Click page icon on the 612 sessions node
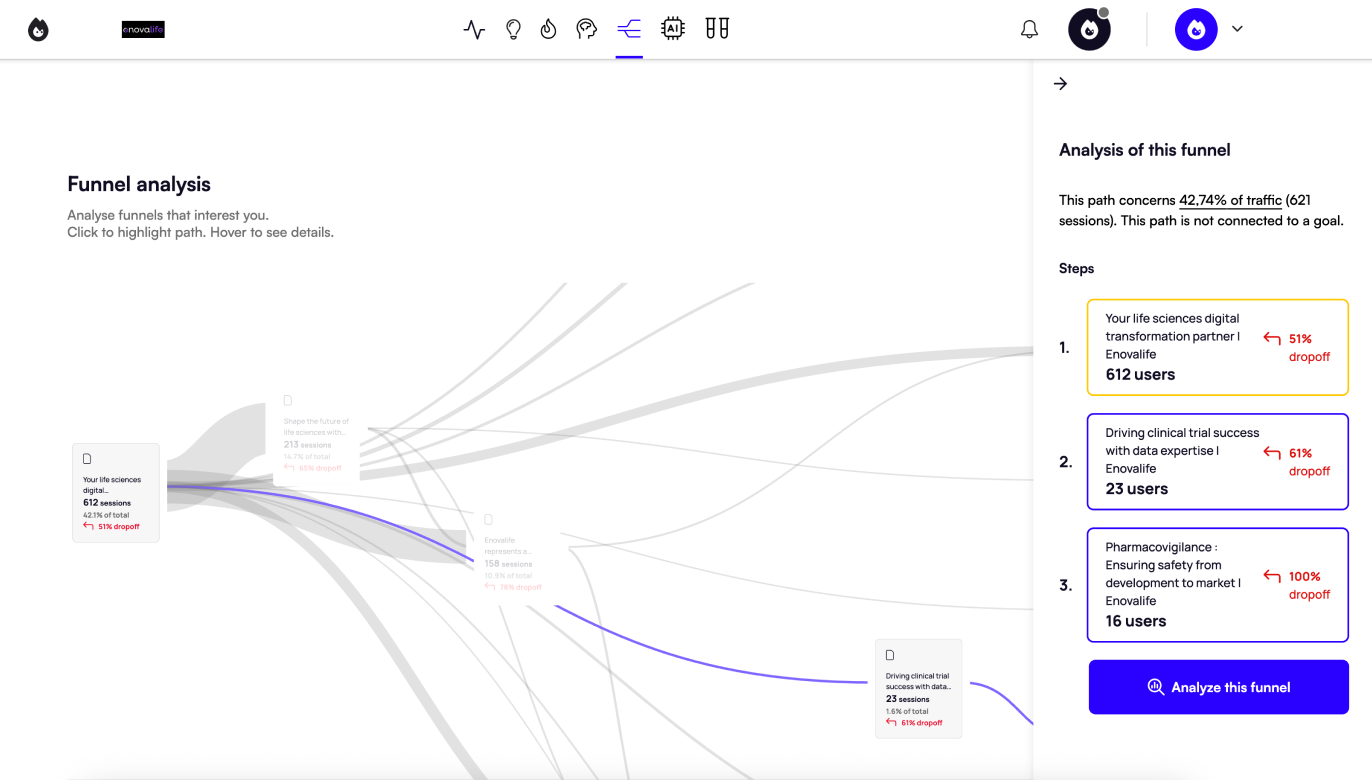The width and height of the screenshot is (1372, 780). 87,459
